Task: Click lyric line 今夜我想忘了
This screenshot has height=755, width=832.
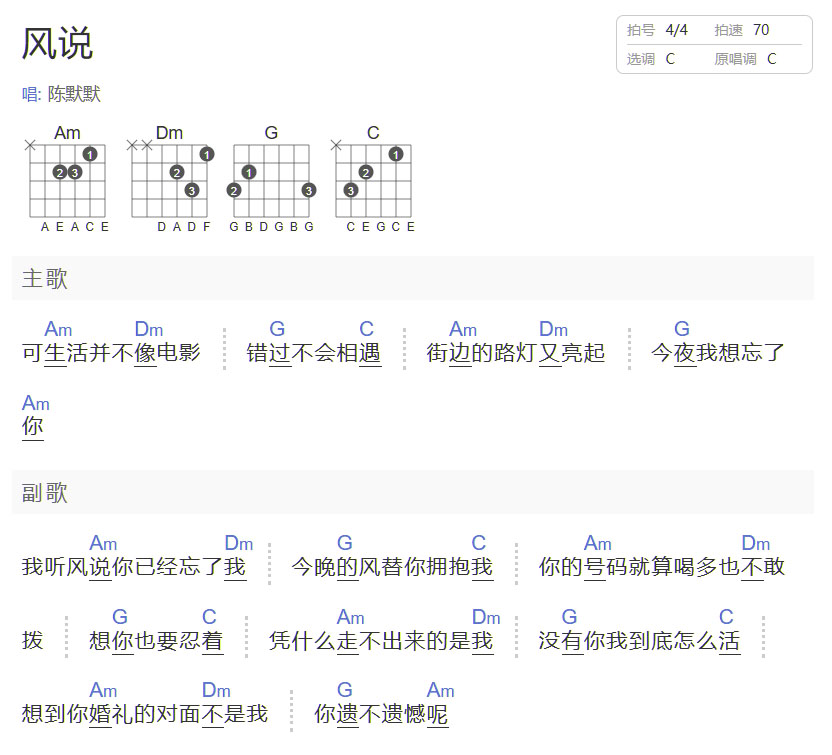Action: 718,353
